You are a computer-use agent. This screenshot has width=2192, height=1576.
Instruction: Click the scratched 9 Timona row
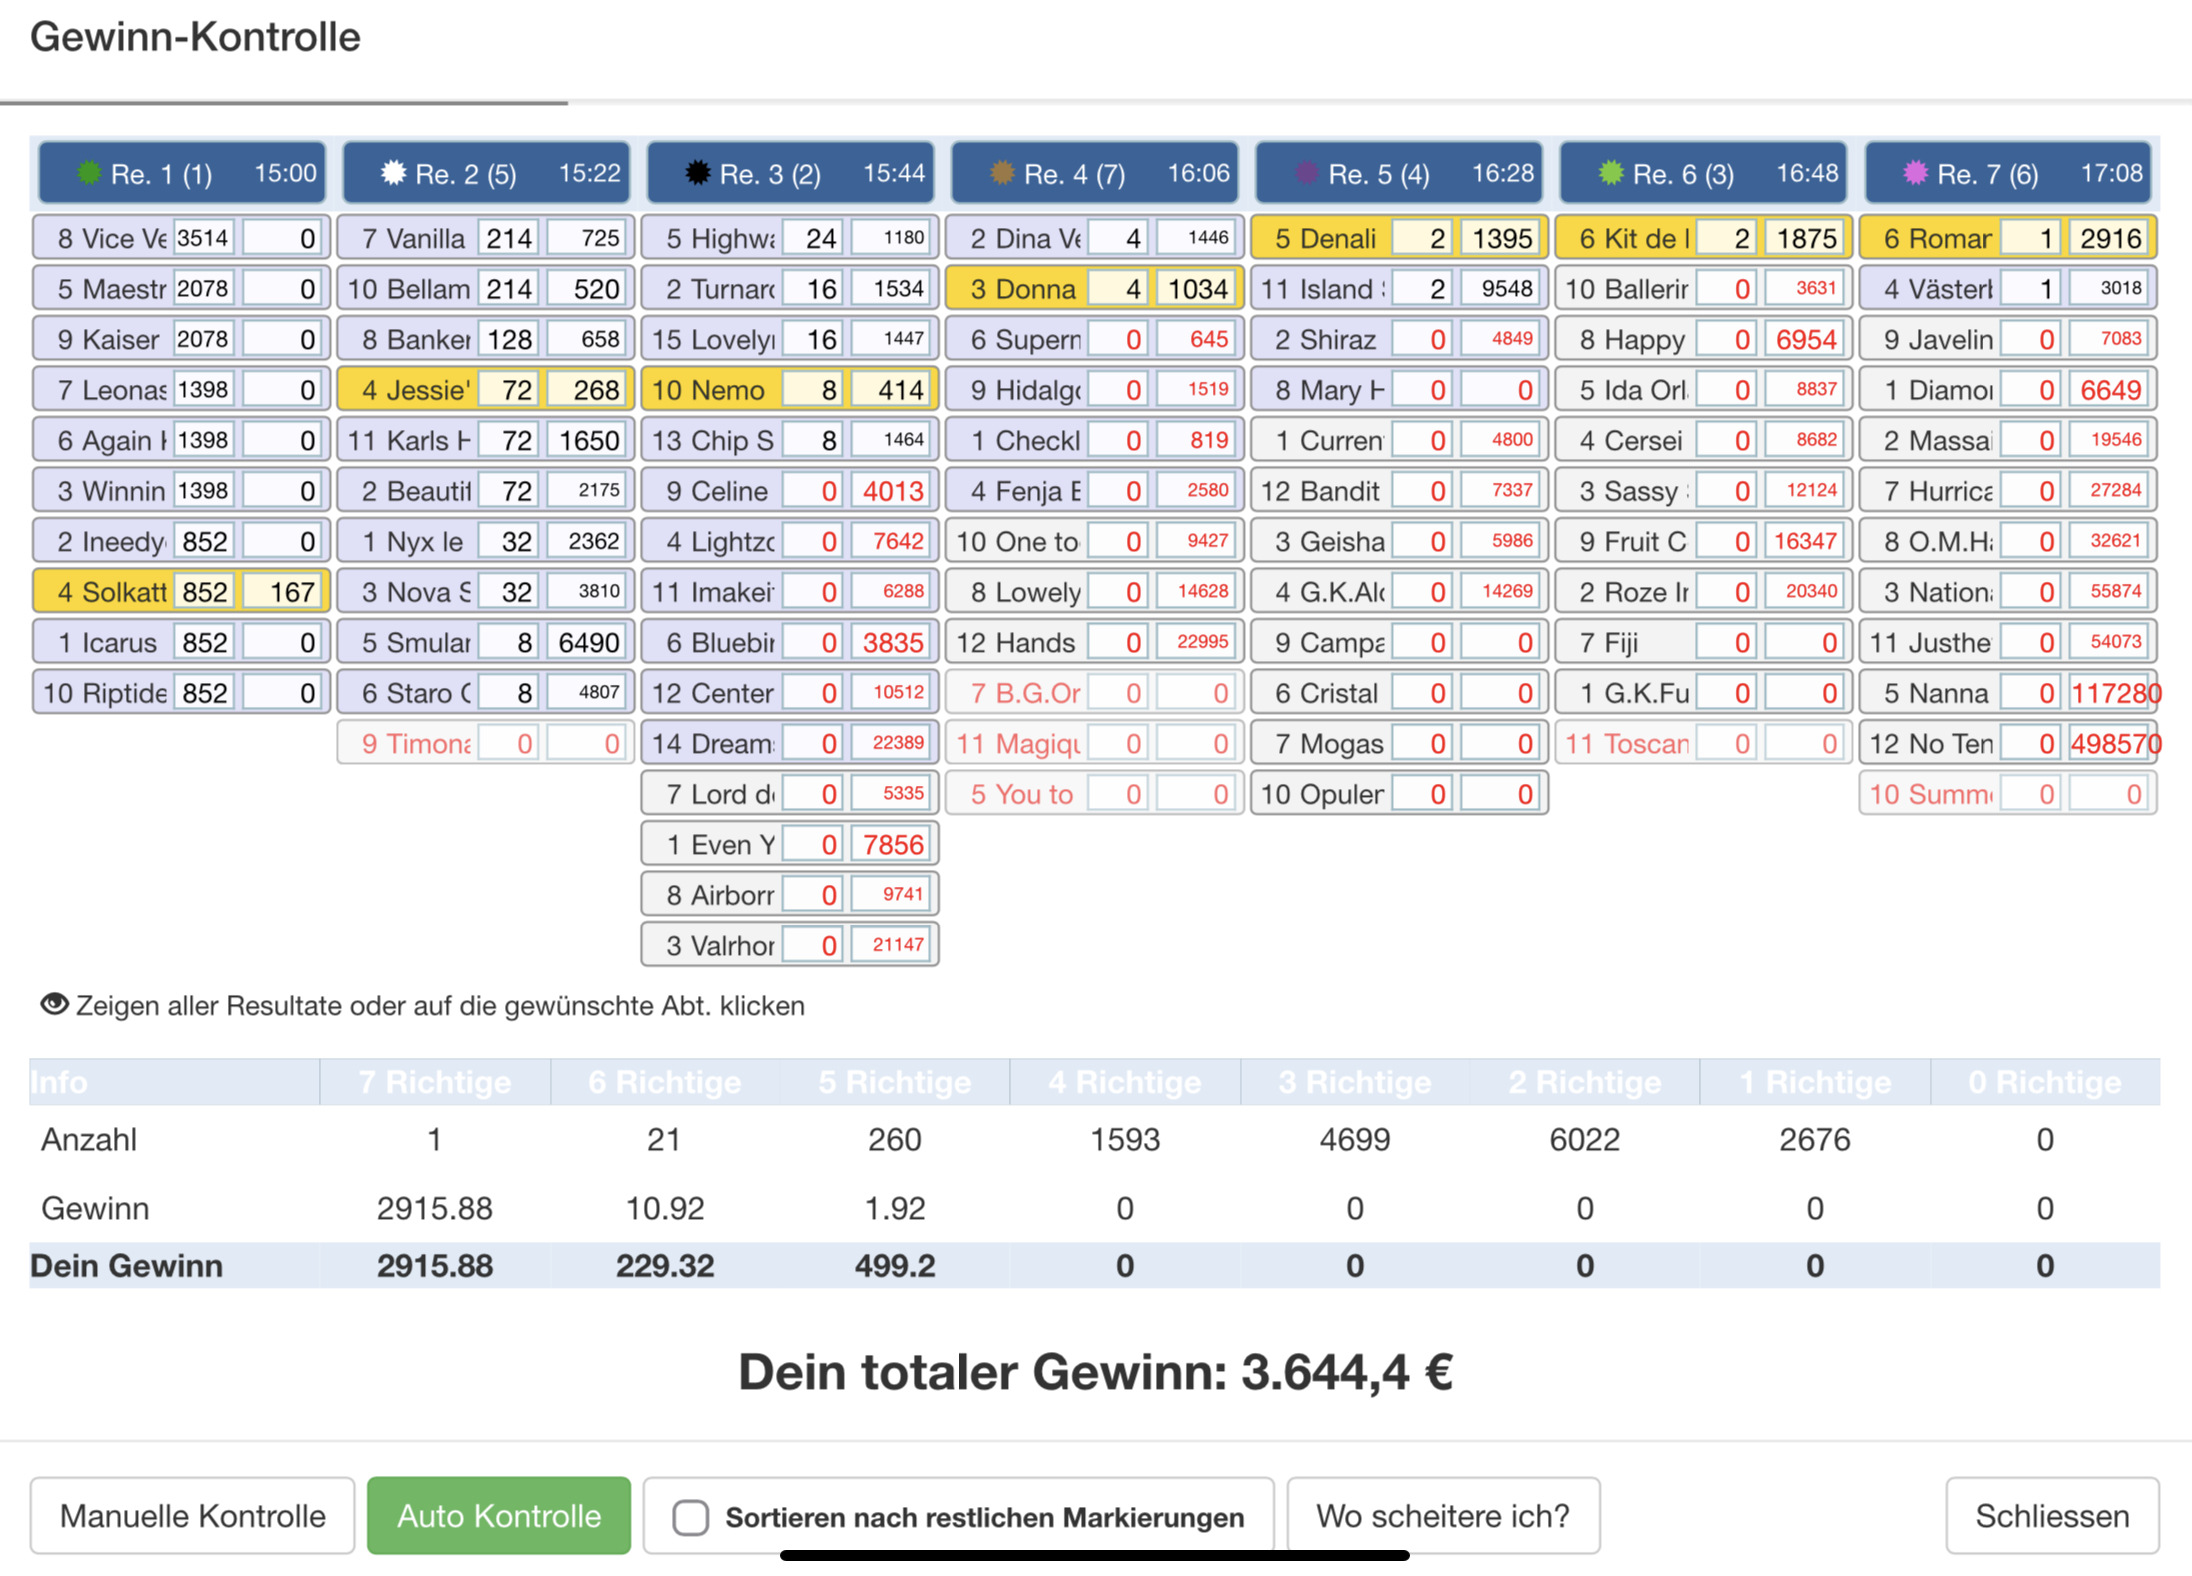click(486, 743)
